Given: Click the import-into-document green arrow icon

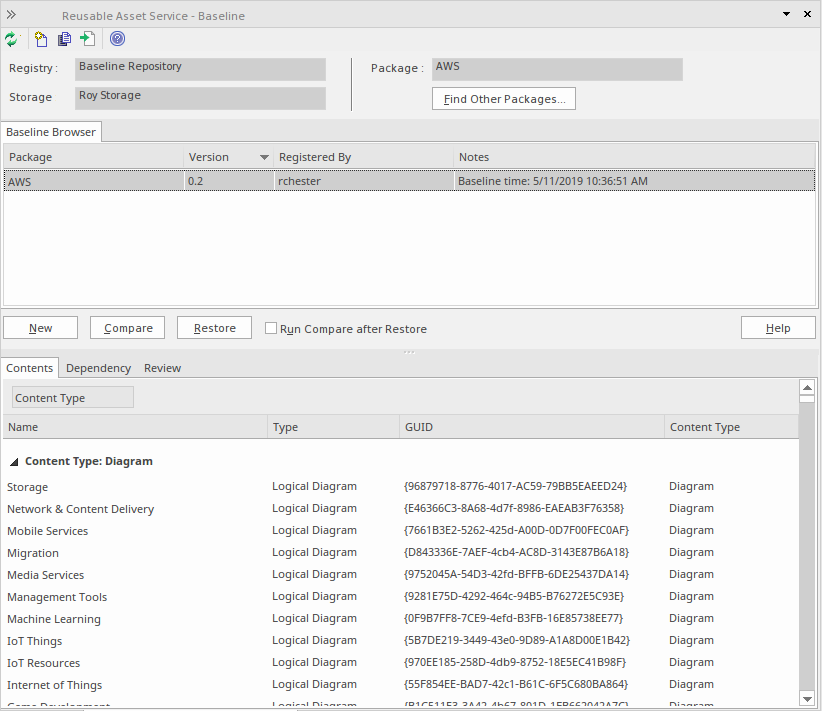Looking at the screenshot, I should tap(88, 39).
